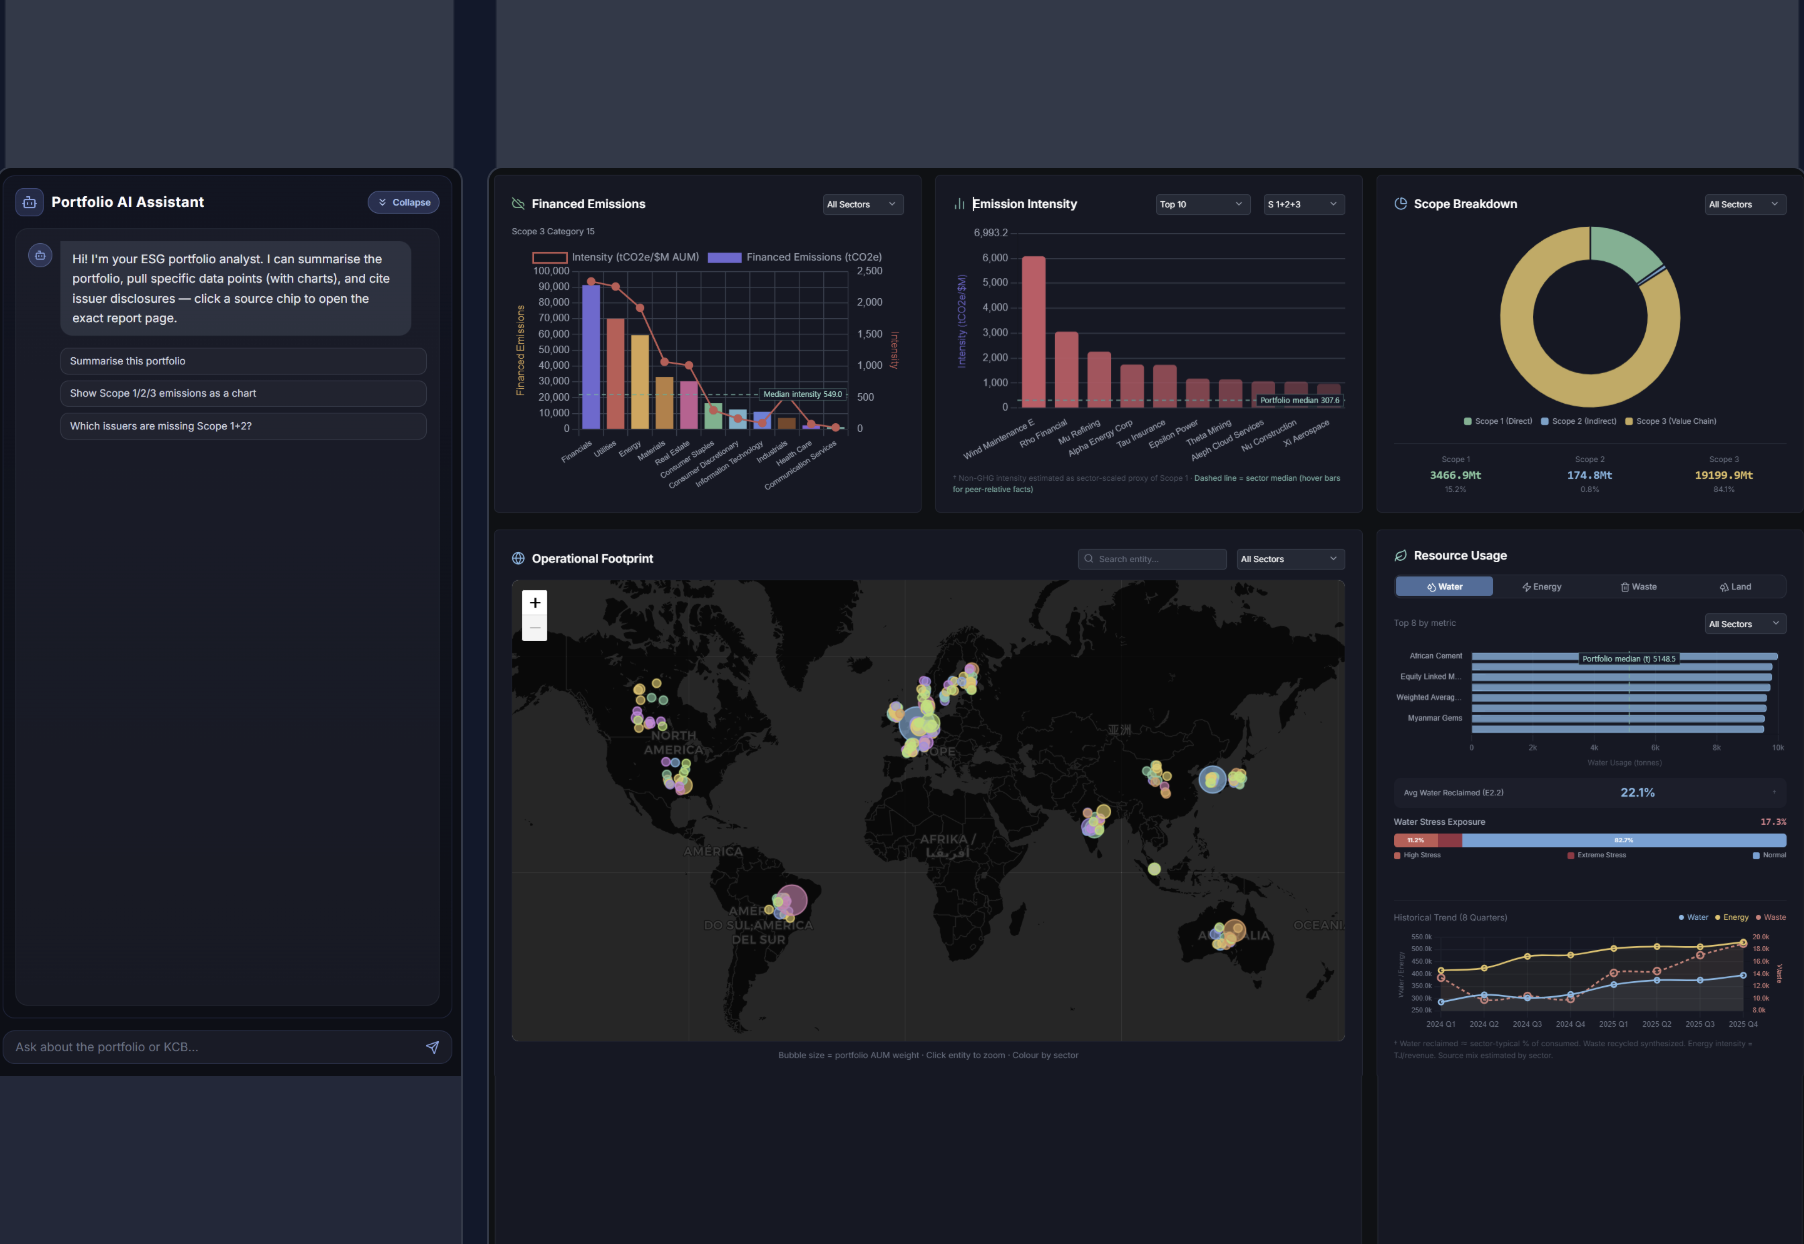Image resolution: width=1804 pixels, height=1244 pixels.
Task: Click the 11.2% High Stress bar segment
Action: pyautogui.click(x=1416, y=840)
